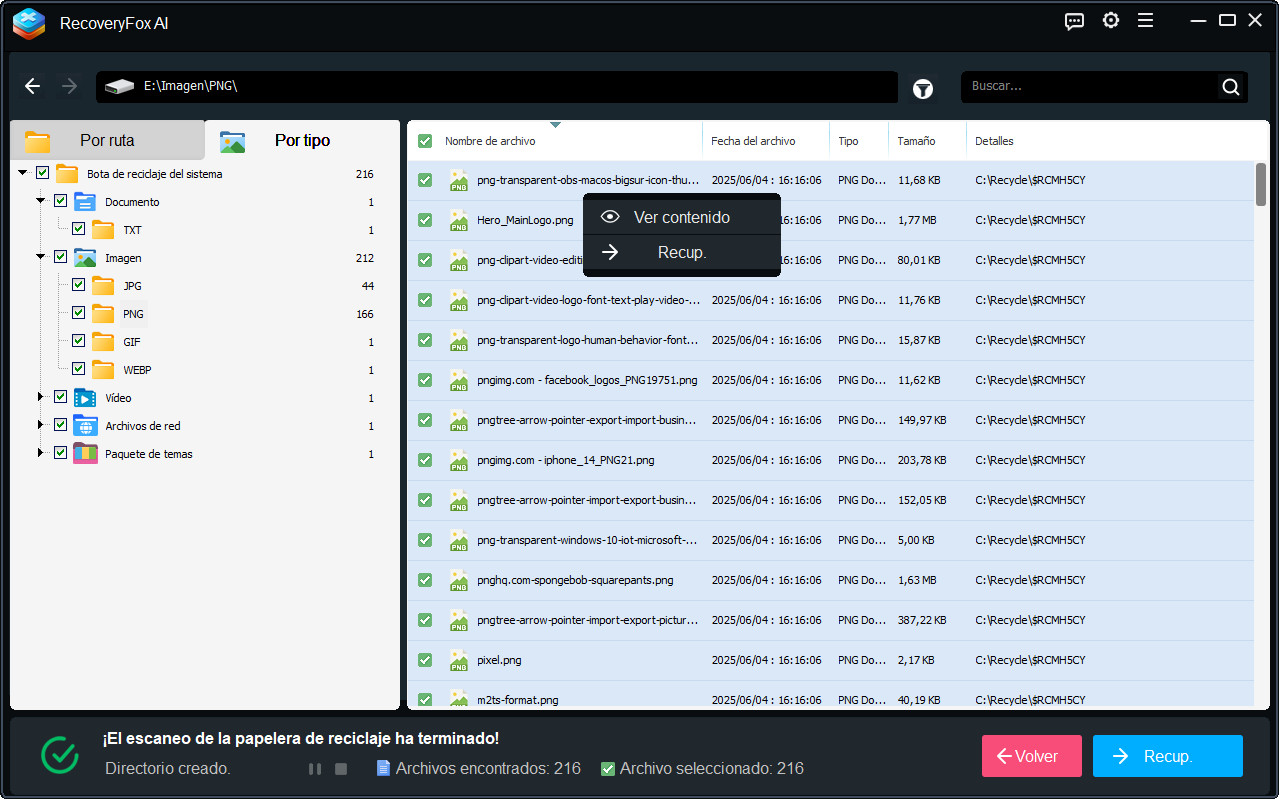The image size is (1279, 799).
Task: Collapse the Imagen tree node
Action: [x=41, y=258]
